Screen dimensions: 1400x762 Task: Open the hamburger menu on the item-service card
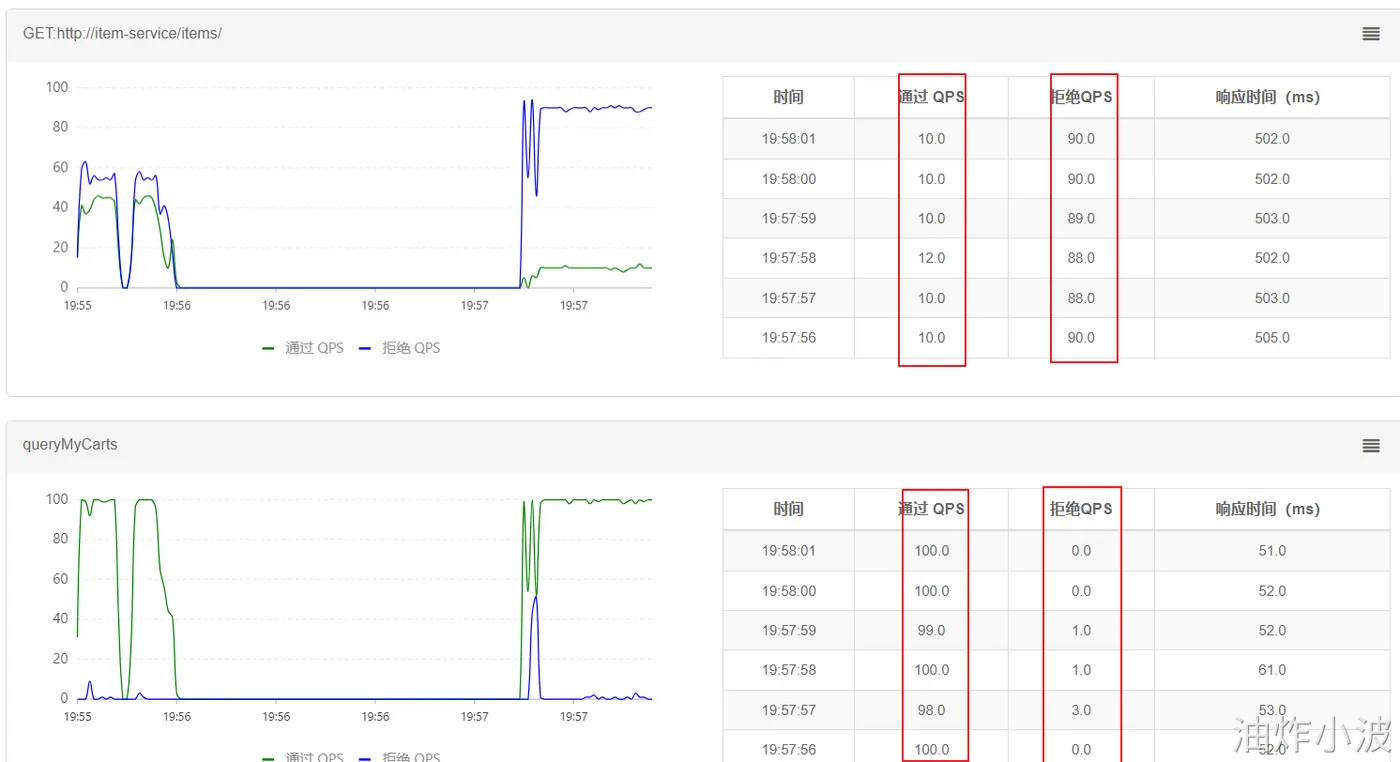pyautogui.click(x=1371, y=34)
